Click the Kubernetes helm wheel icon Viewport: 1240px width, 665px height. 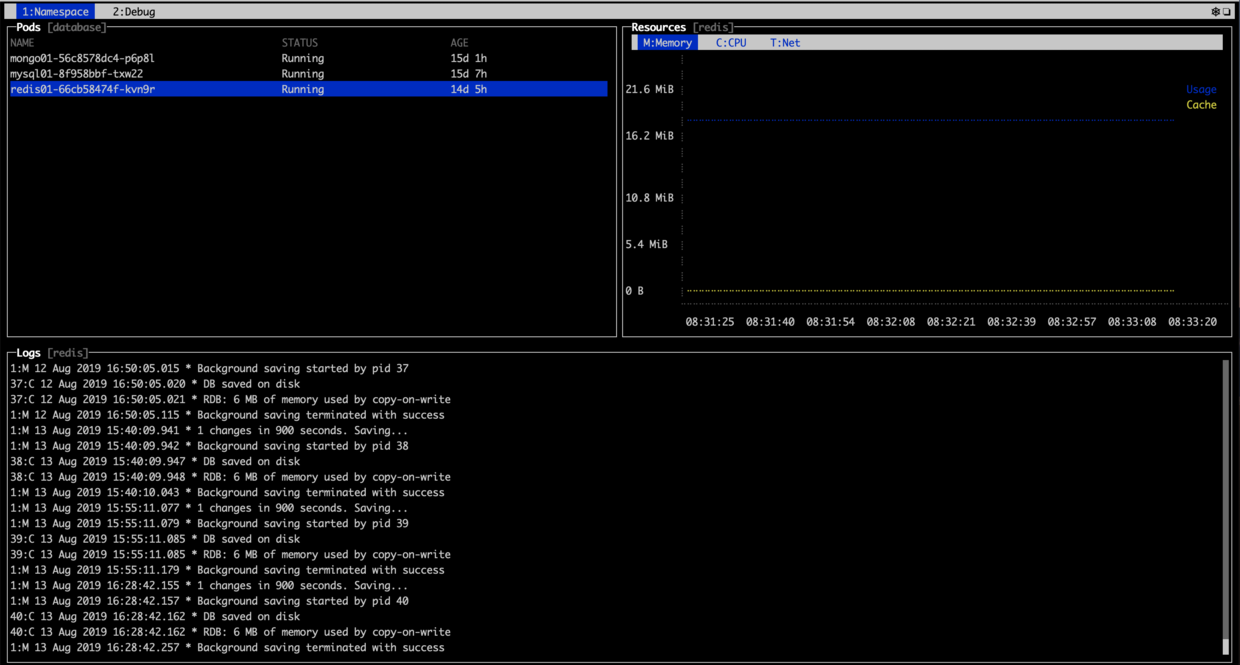pos(1215,12)
